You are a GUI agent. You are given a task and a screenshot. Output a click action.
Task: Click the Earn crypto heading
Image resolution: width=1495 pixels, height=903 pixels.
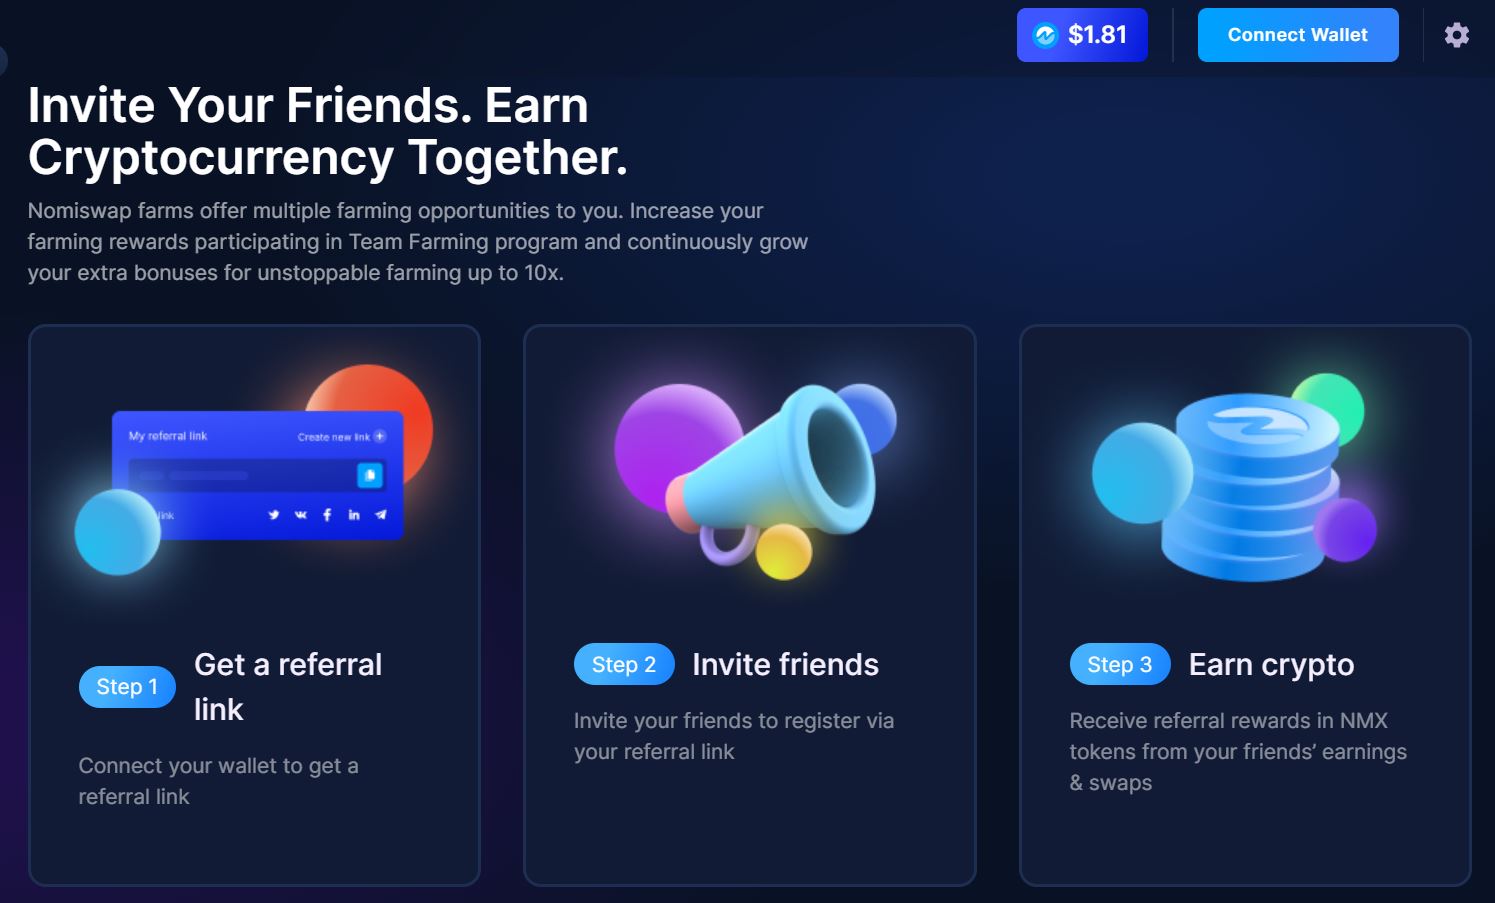1271,665
